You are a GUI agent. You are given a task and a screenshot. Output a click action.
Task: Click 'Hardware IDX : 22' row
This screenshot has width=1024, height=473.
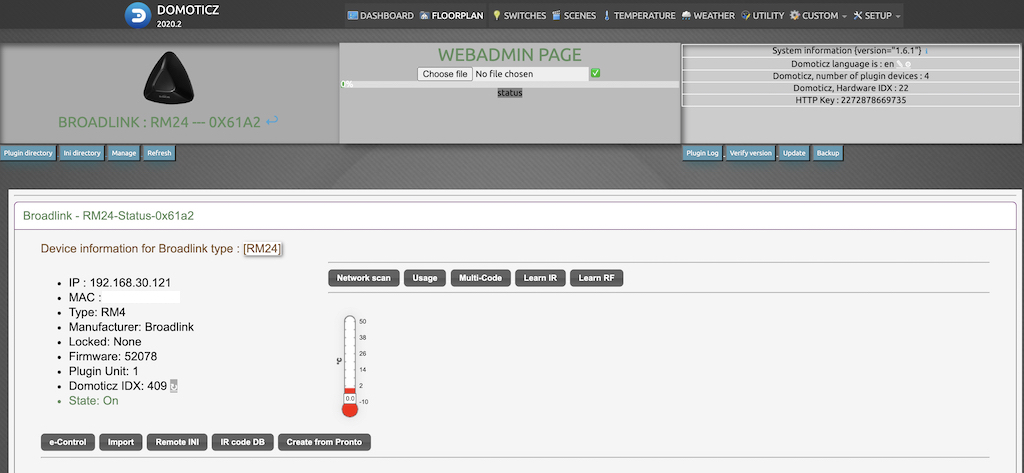pyautogui.click(x=852, y=88)
